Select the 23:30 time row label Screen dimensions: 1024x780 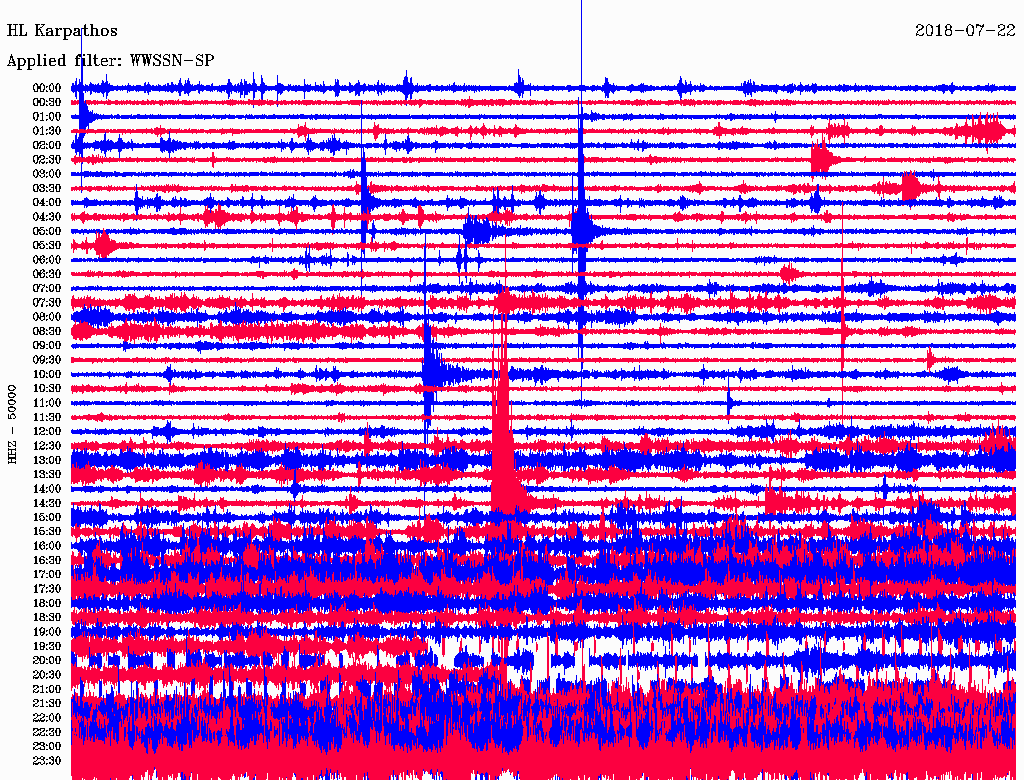tap(47, 760)
